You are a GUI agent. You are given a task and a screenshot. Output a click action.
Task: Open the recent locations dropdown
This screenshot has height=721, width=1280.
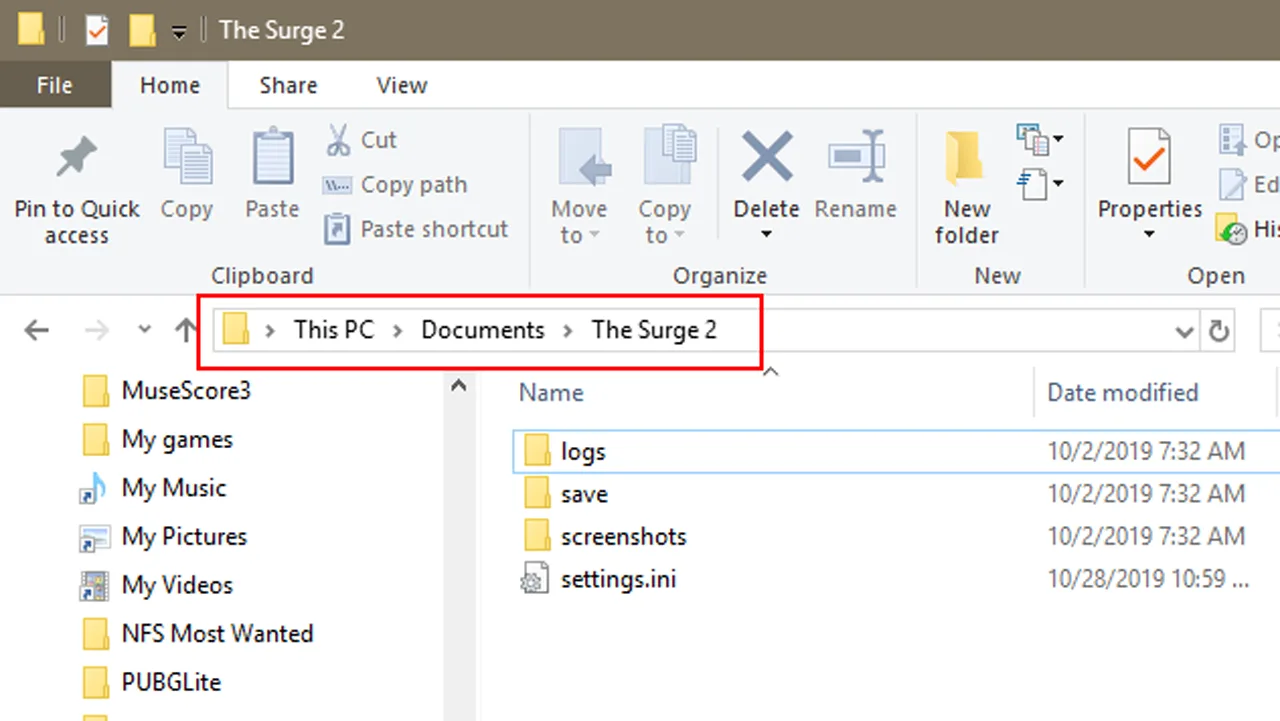coord(144,330)
